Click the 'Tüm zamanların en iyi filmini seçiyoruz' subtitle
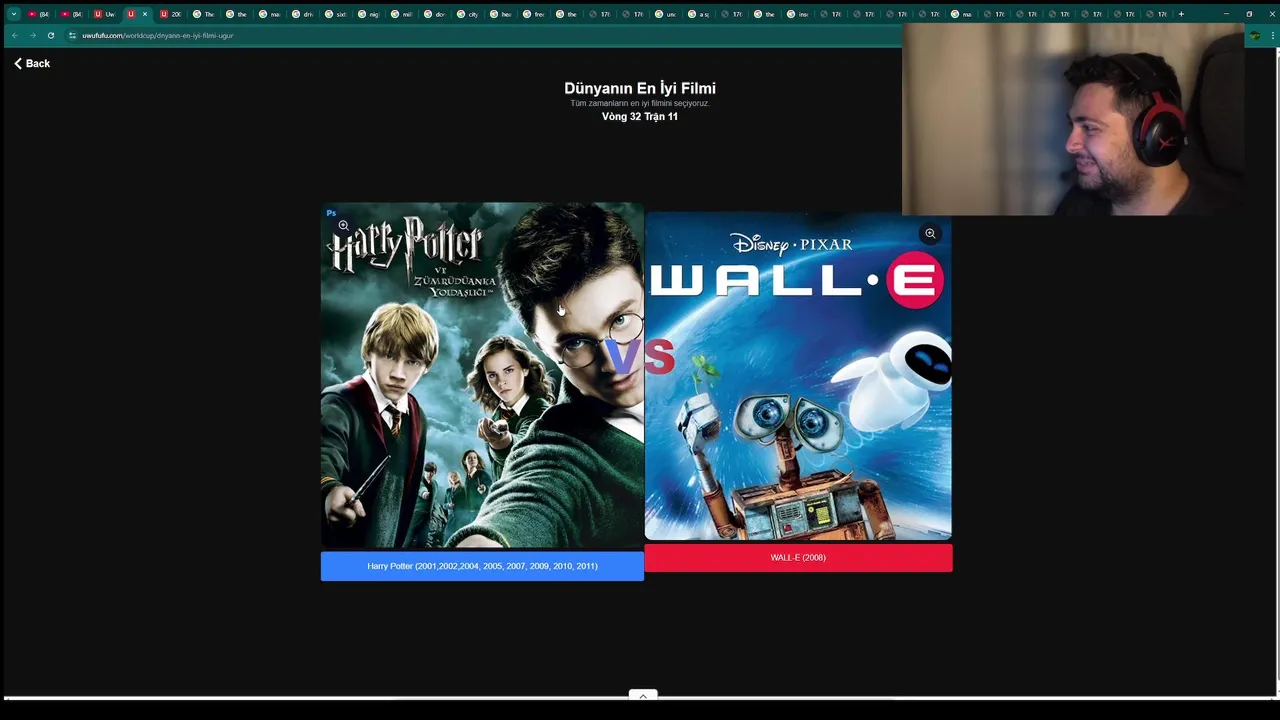 pos(640,103)
